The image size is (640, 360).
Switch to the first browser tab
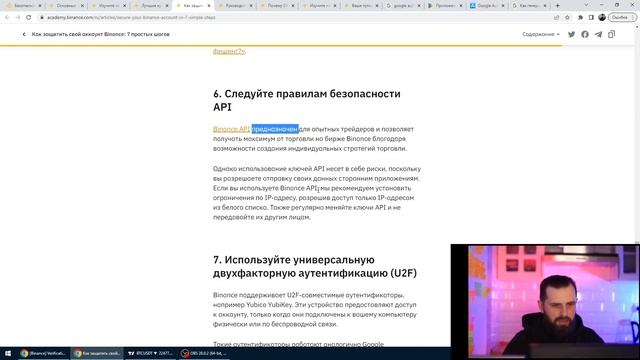click(x=24, y=6)
